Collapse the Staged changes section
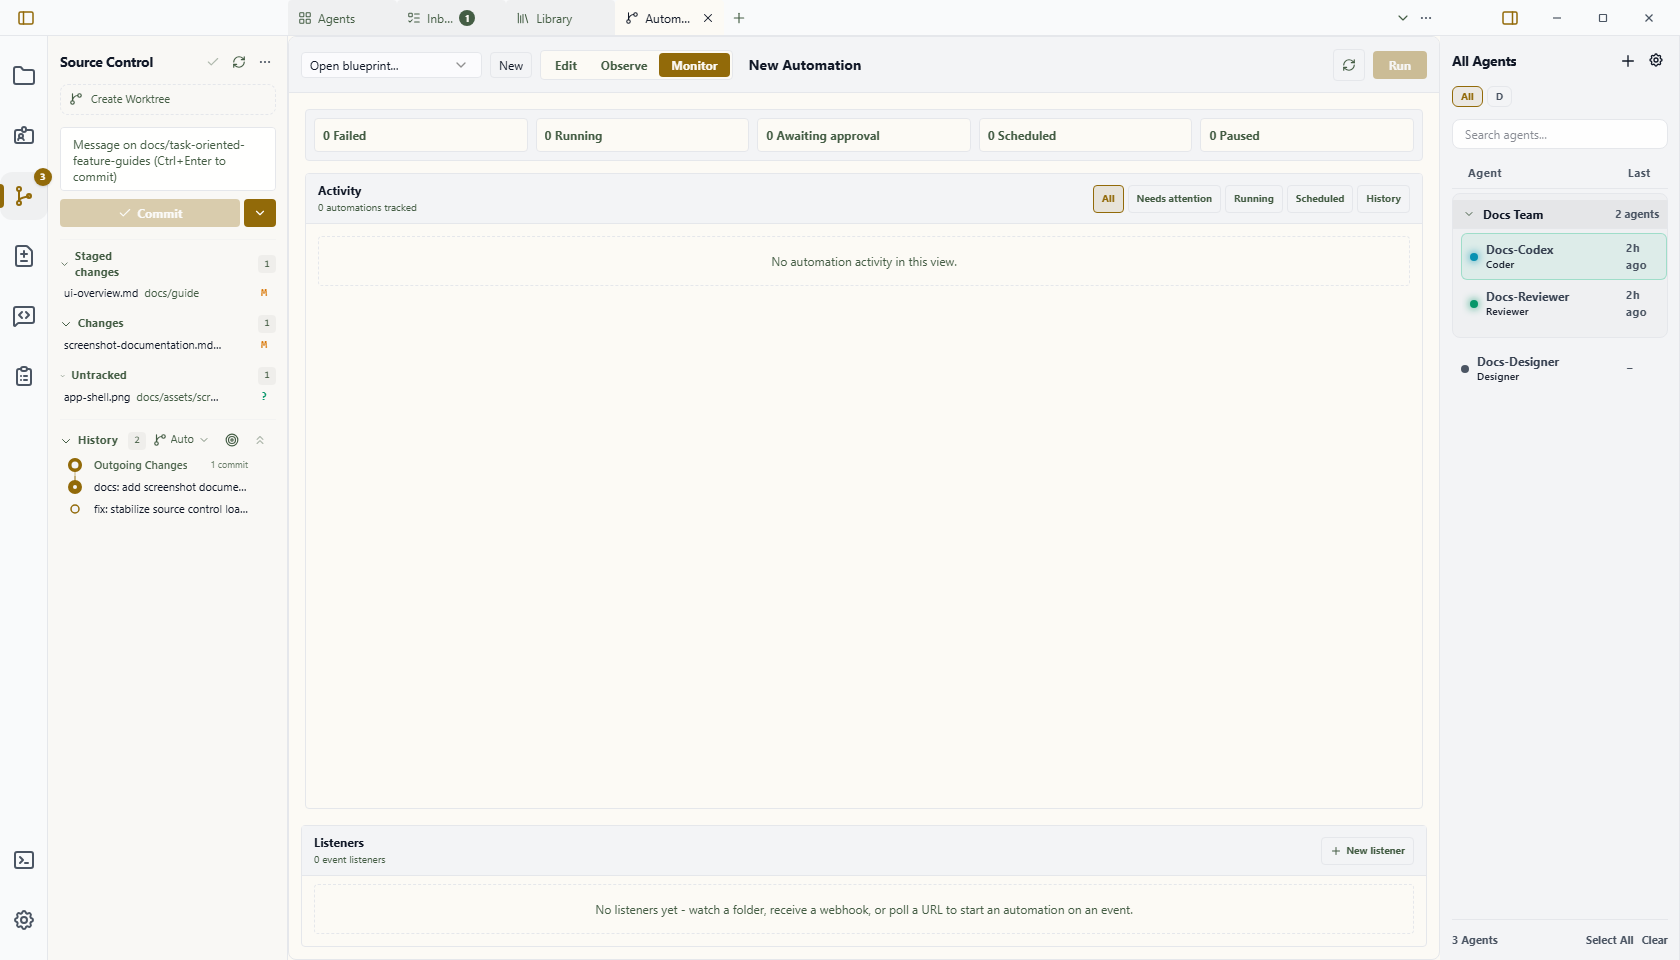This screenshot has width=1680, height=960. (65, 264)
